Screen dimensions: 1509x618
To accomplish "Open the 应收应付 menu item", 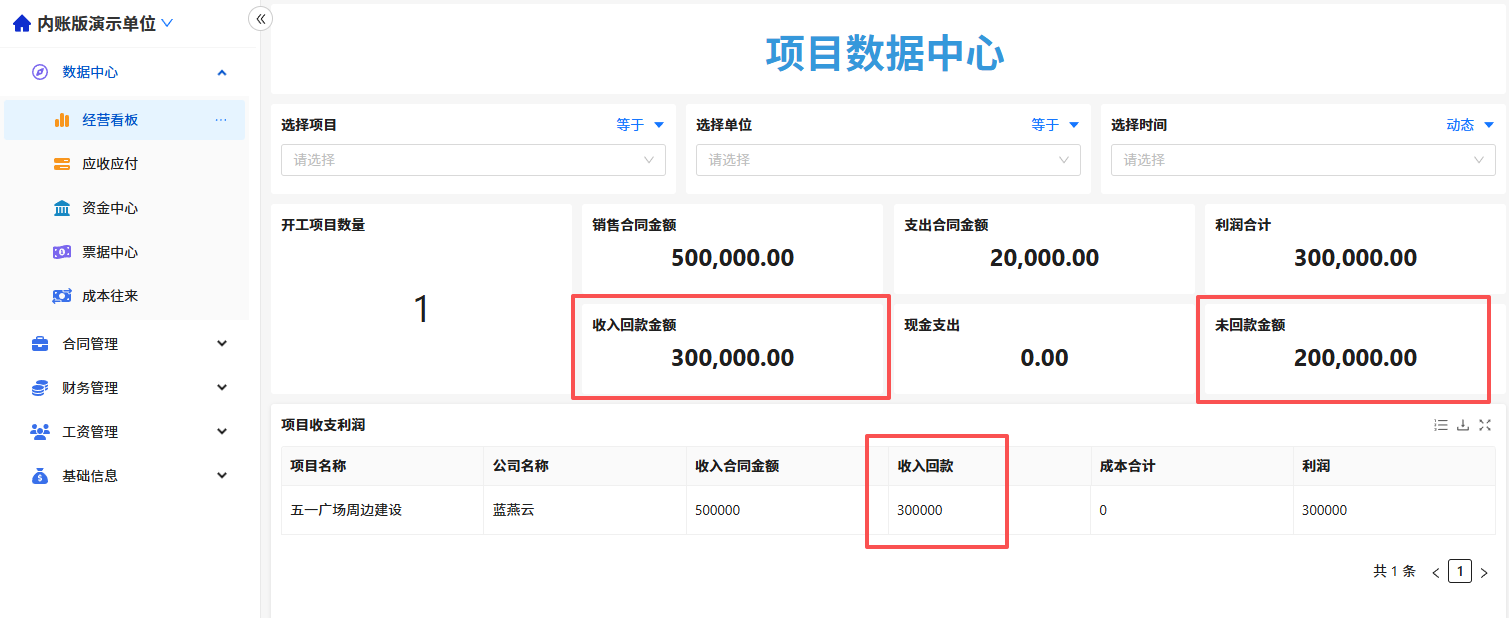I will pos(124,164).
